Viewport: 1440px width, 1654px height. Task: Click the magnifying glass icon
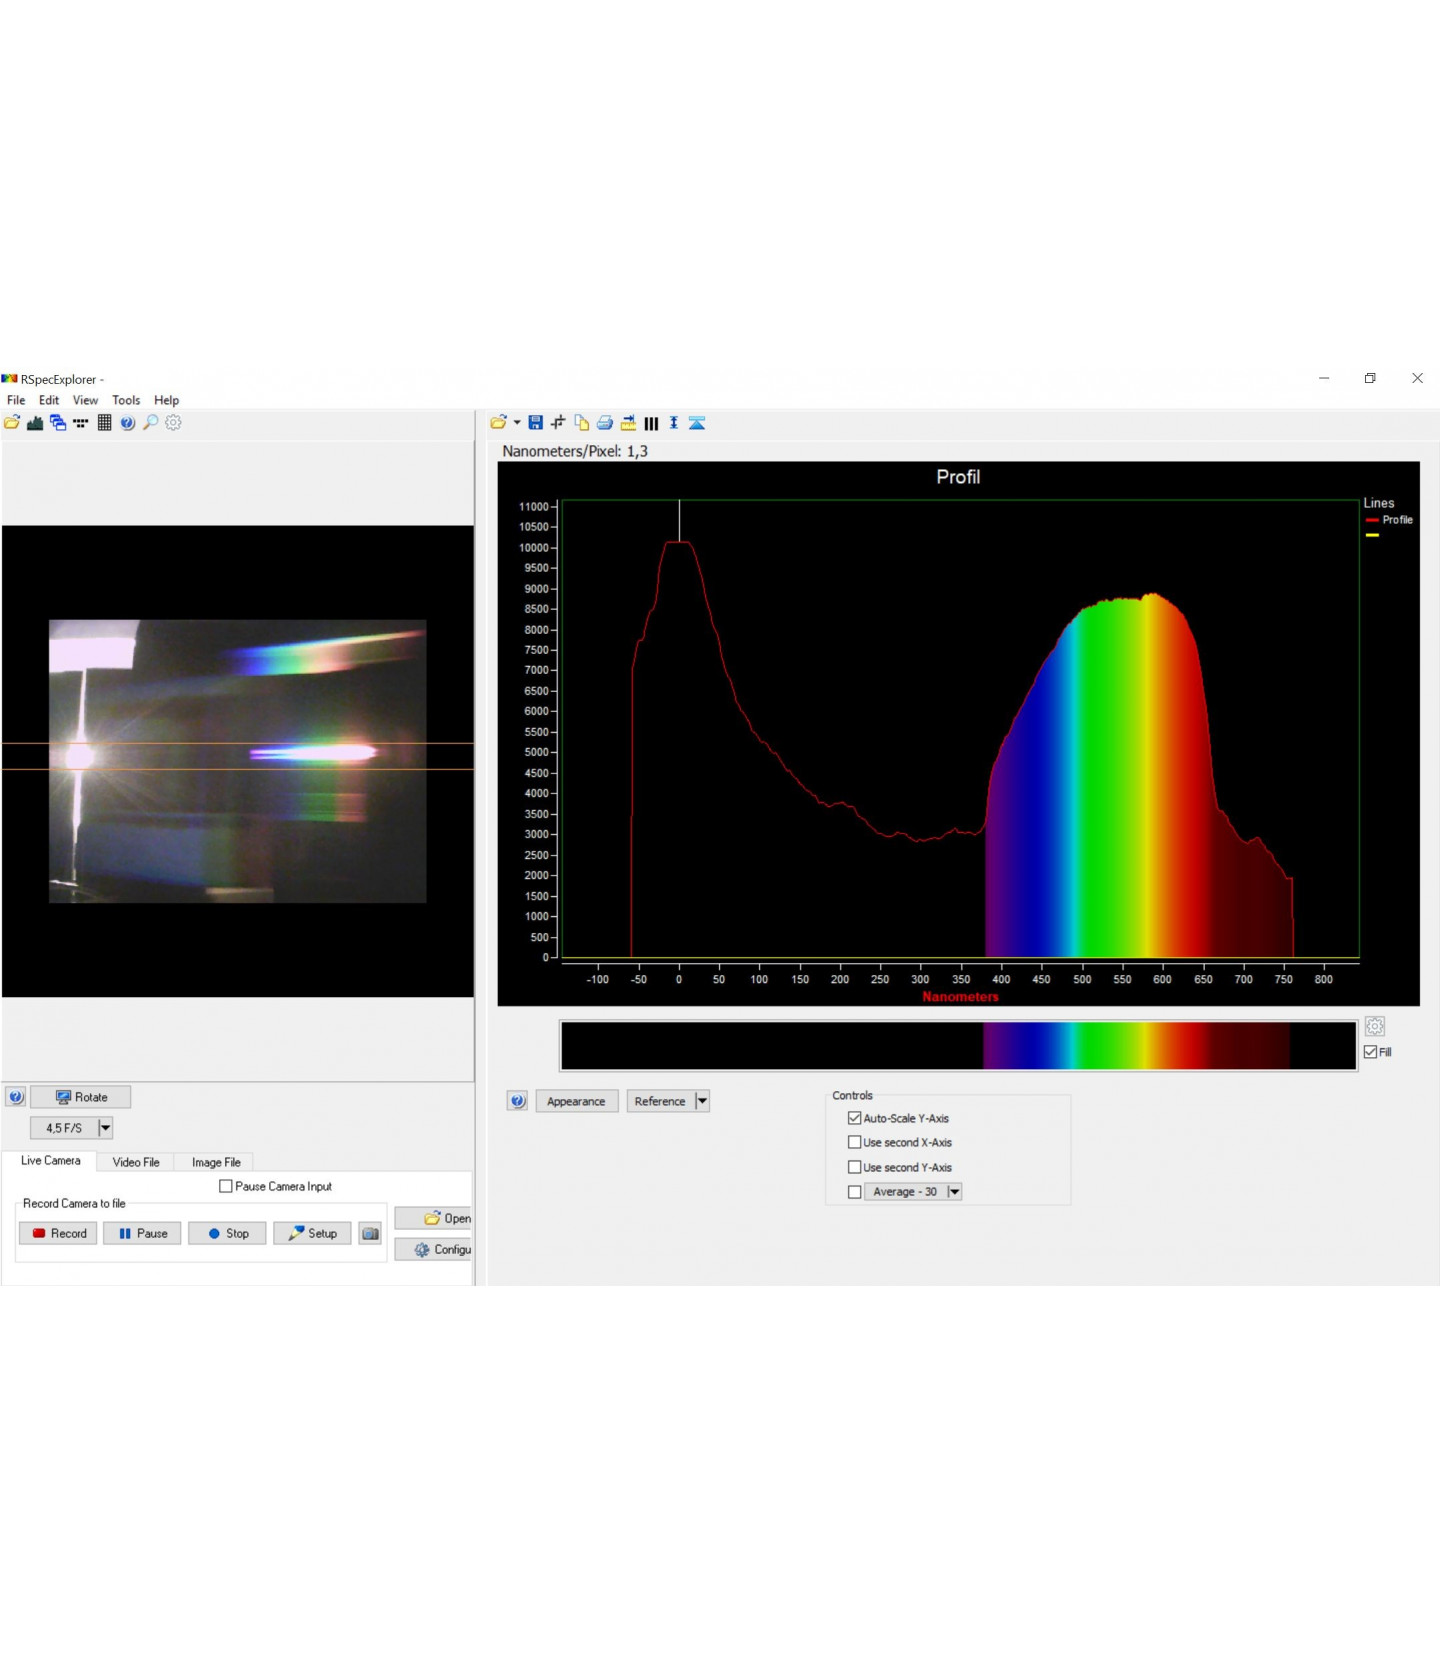[x=150, y=423]
